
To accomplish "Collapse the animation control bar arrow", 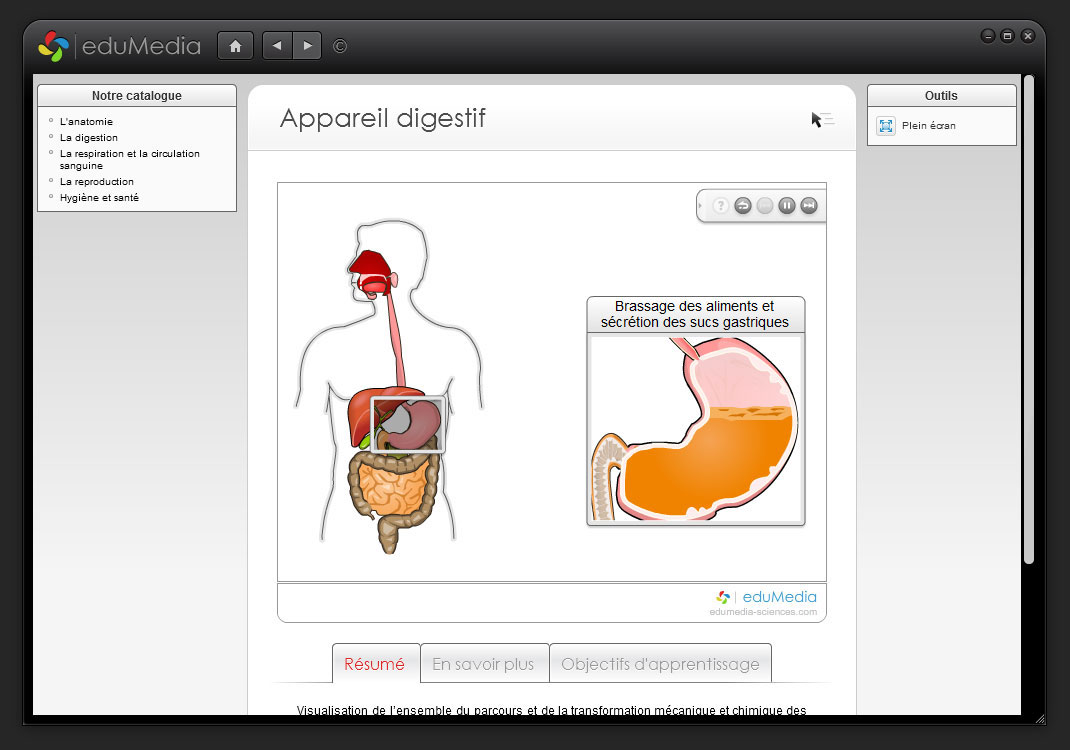I will [701, 206].
